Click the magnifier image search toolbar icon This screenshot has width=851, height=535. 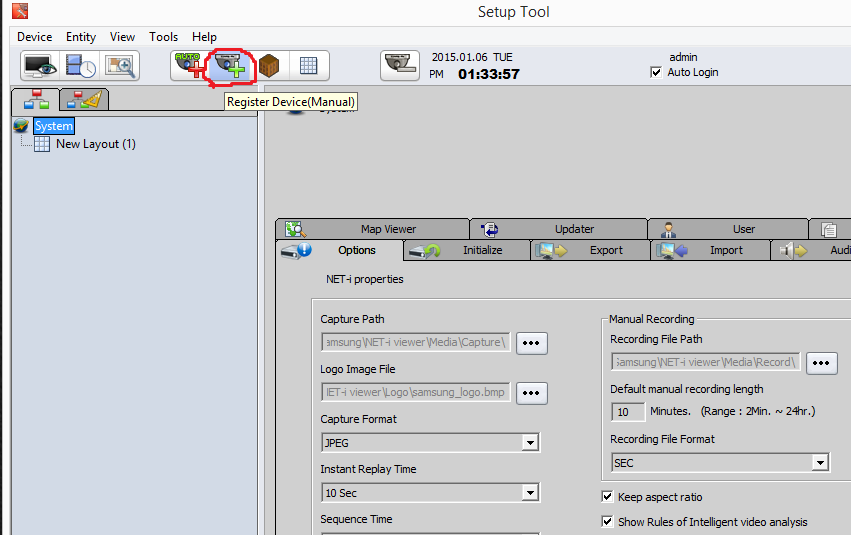120,66
